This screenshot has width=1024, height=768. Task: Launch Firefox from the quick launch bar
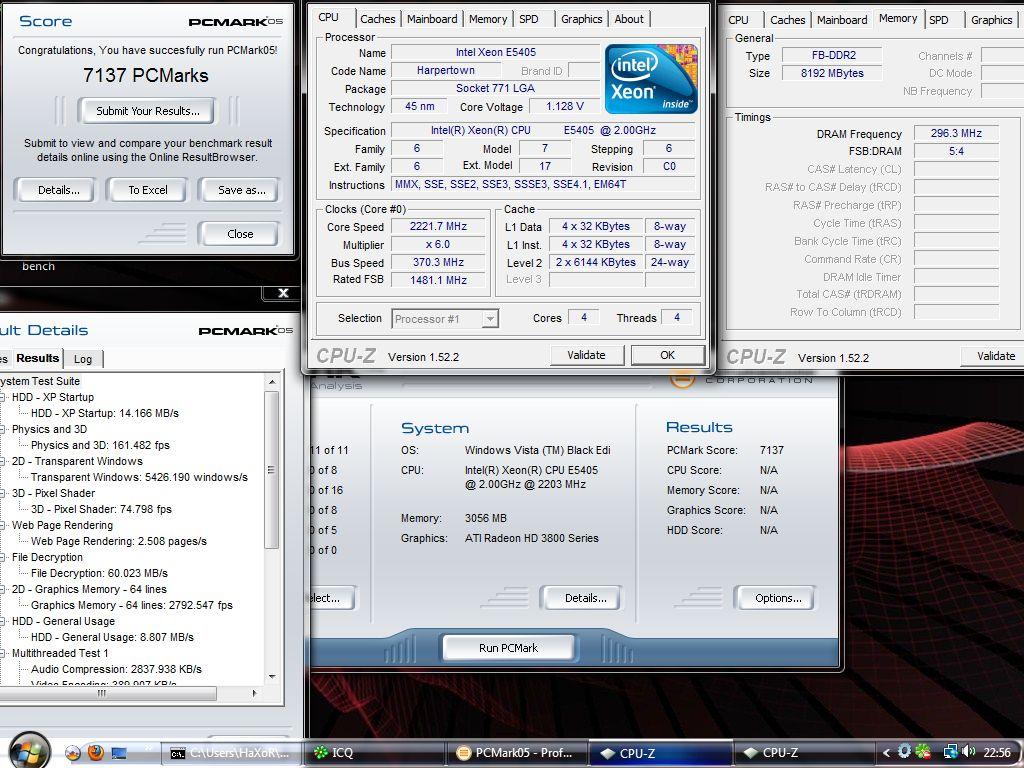tap(96, 753)
